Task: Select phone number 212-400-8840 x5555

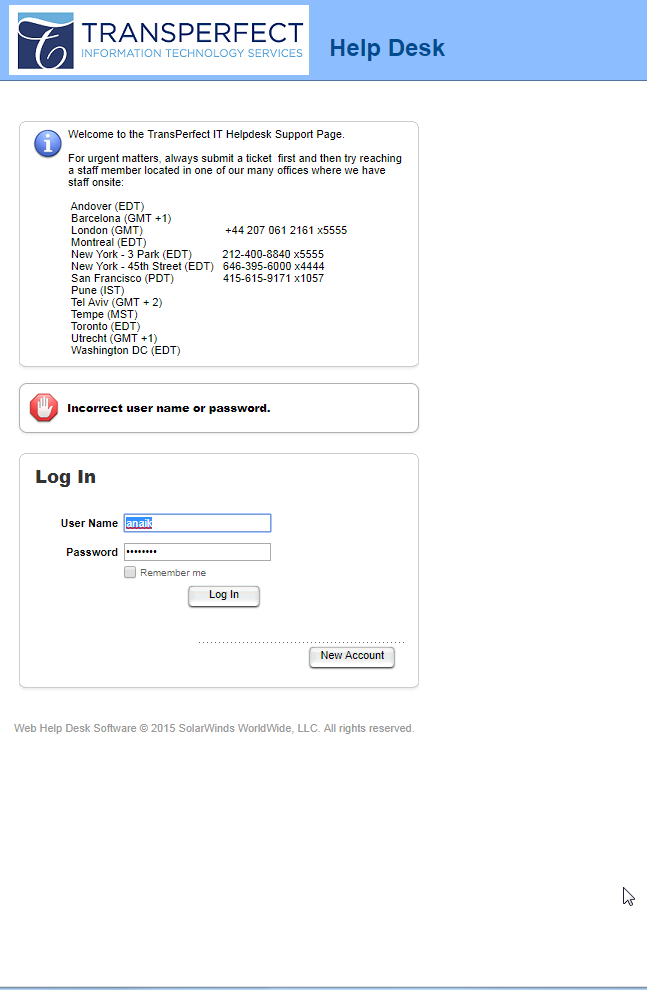Action: pos(273,254)
